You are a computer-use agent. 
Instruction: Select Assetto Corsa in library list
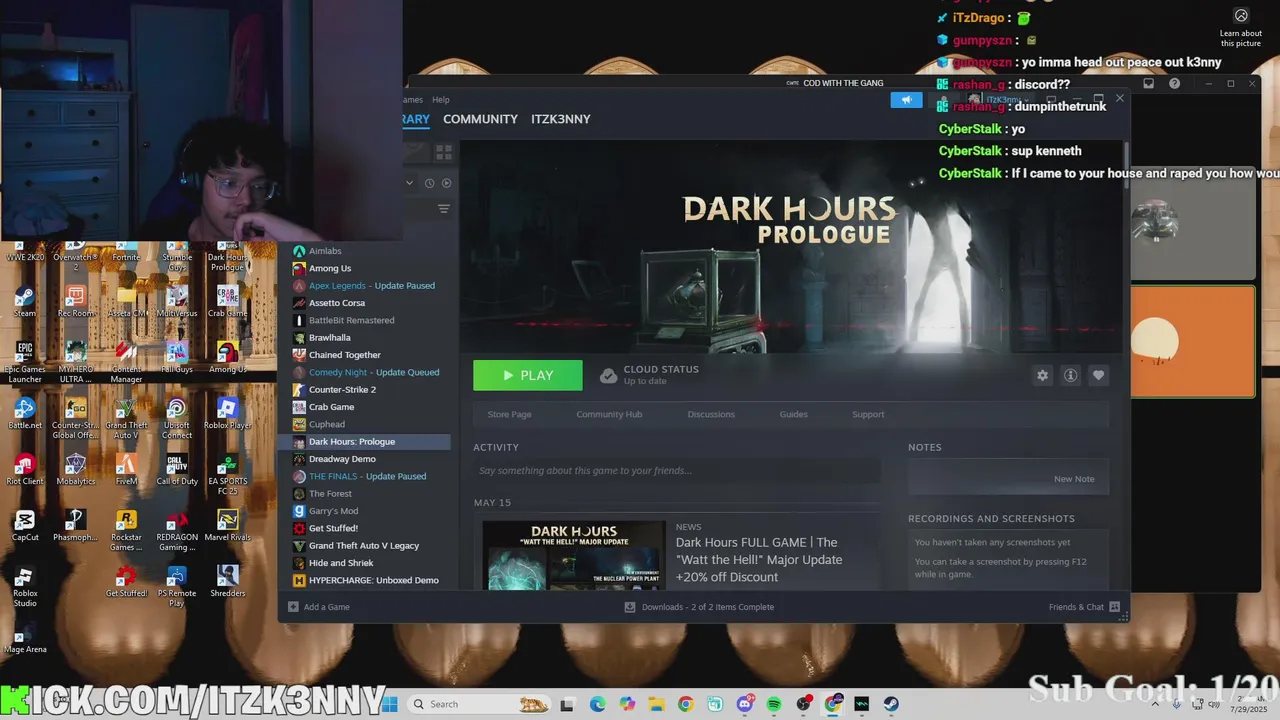click(336, 303)
